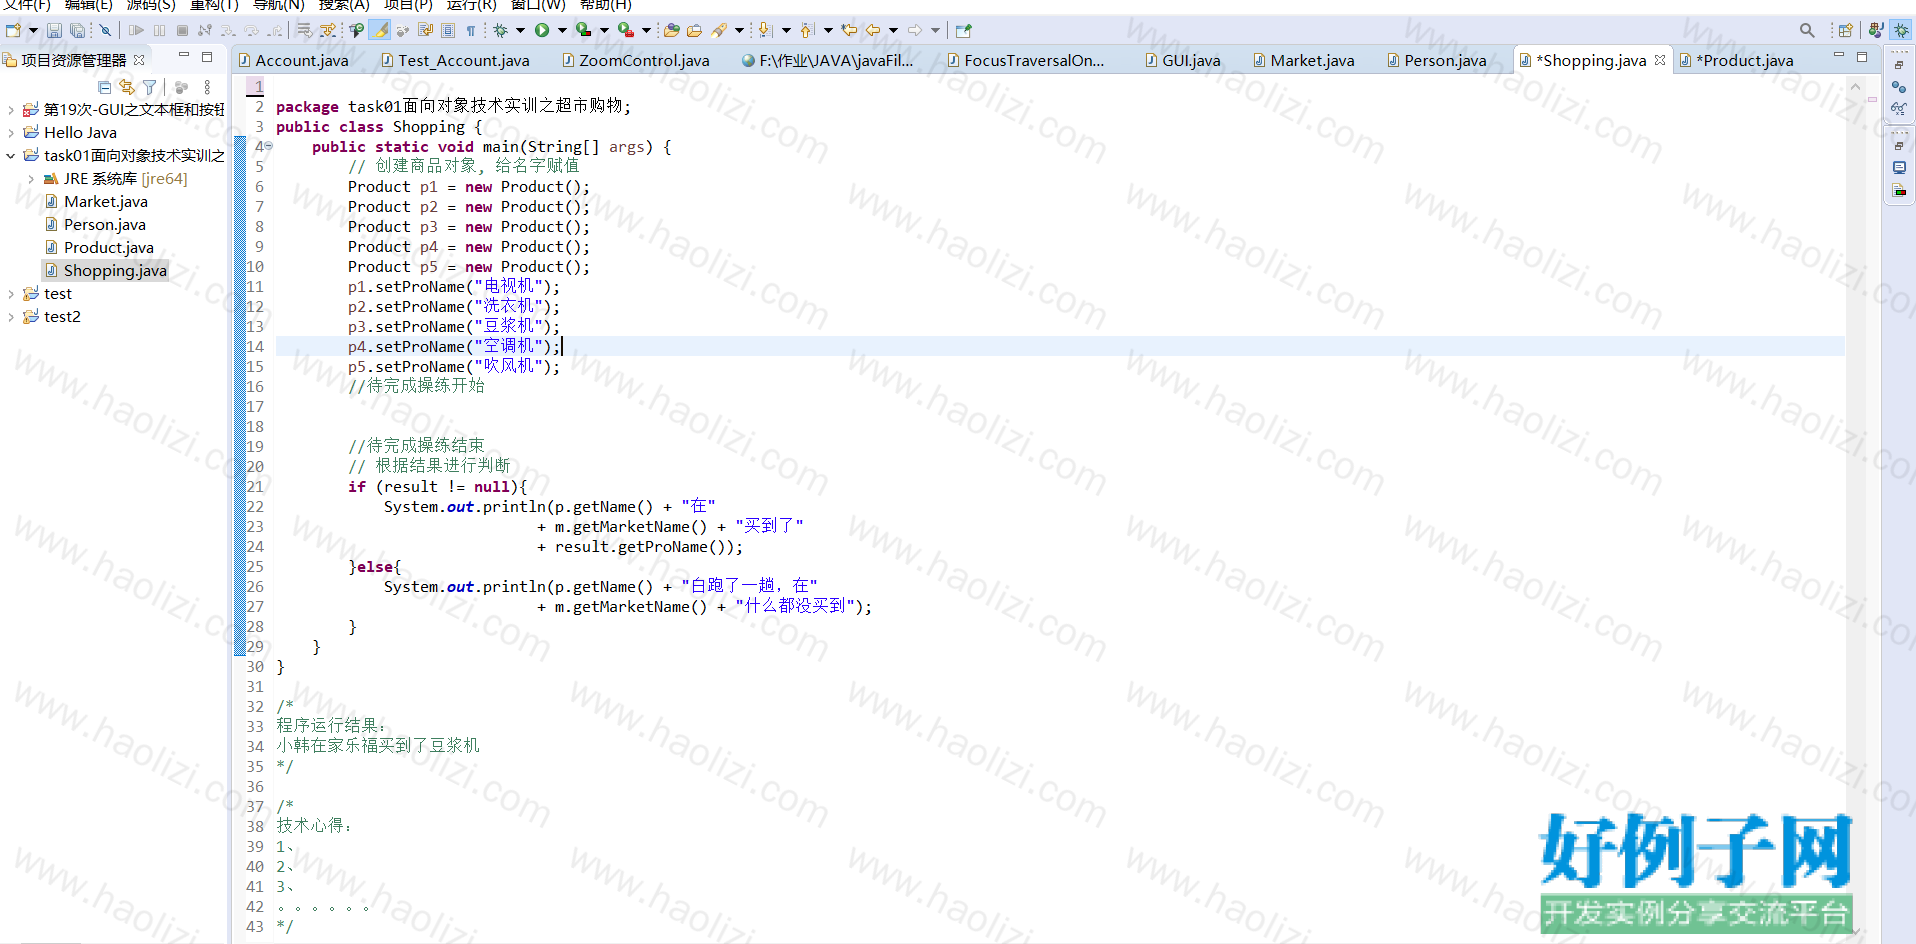This screenshot has width=1916, height=944.
Task: Run the program with green play icon
Action: tap(541, 30)
